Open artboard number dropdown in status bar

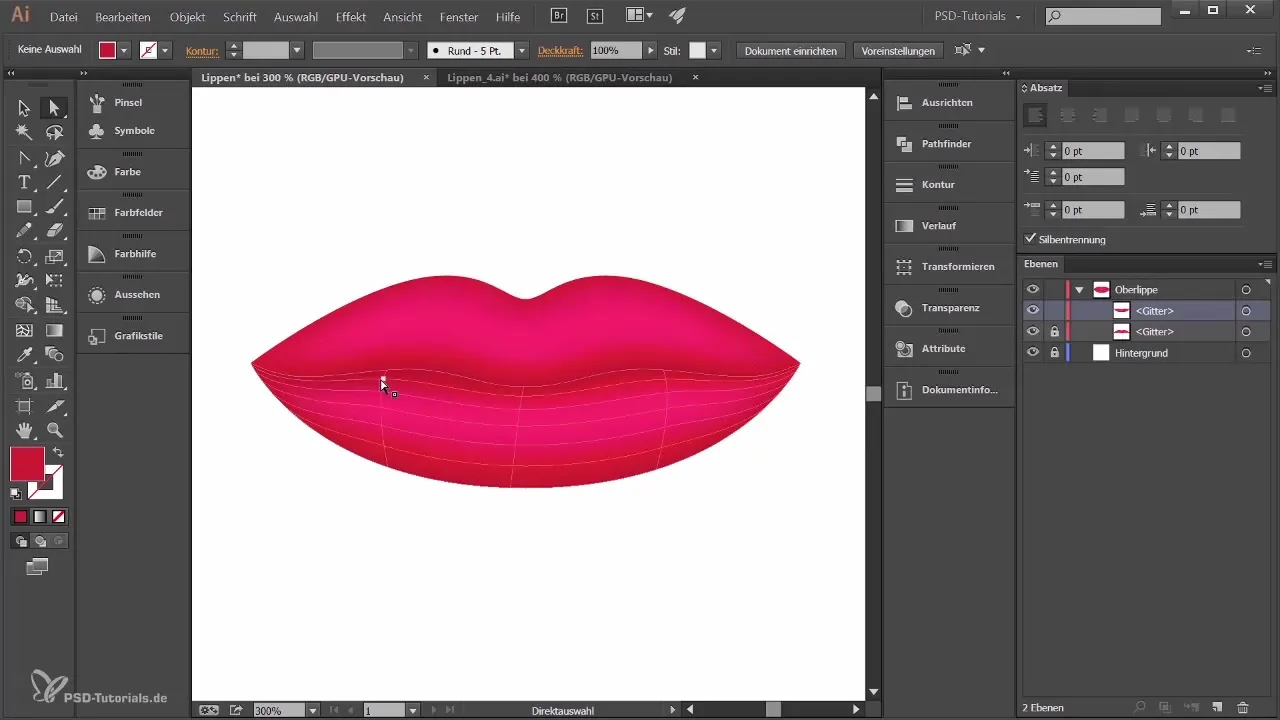point(413,710)
